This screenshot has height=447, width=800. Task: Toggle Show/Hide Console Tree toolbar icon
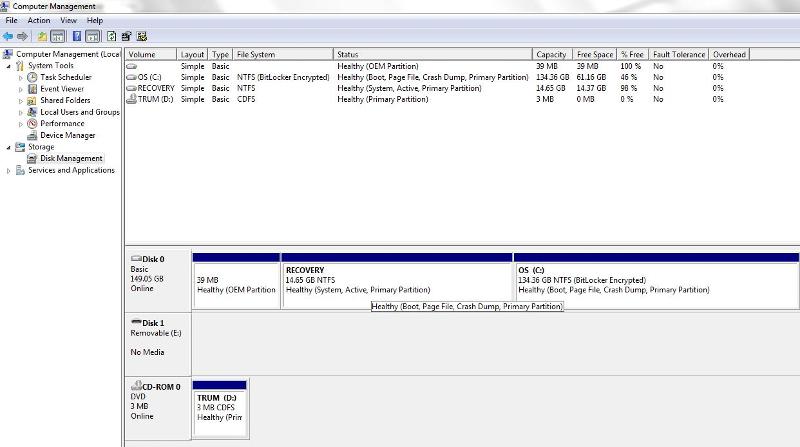(x=58, y=36)
